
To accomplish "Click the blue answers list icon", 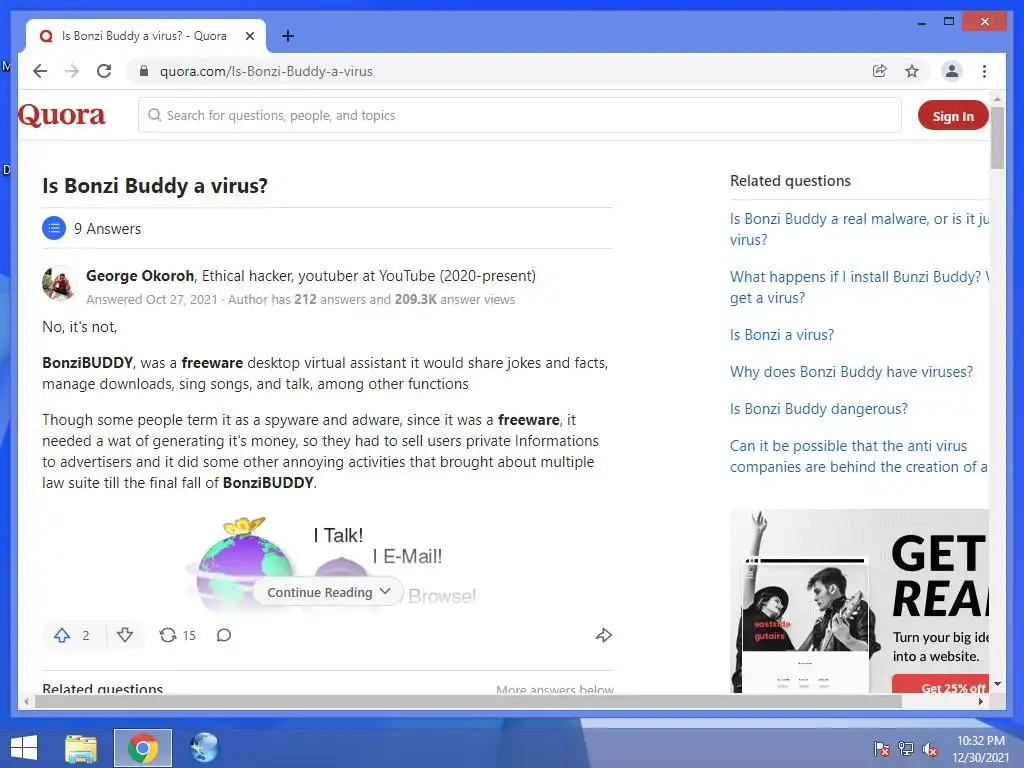I will coord(54,228).
